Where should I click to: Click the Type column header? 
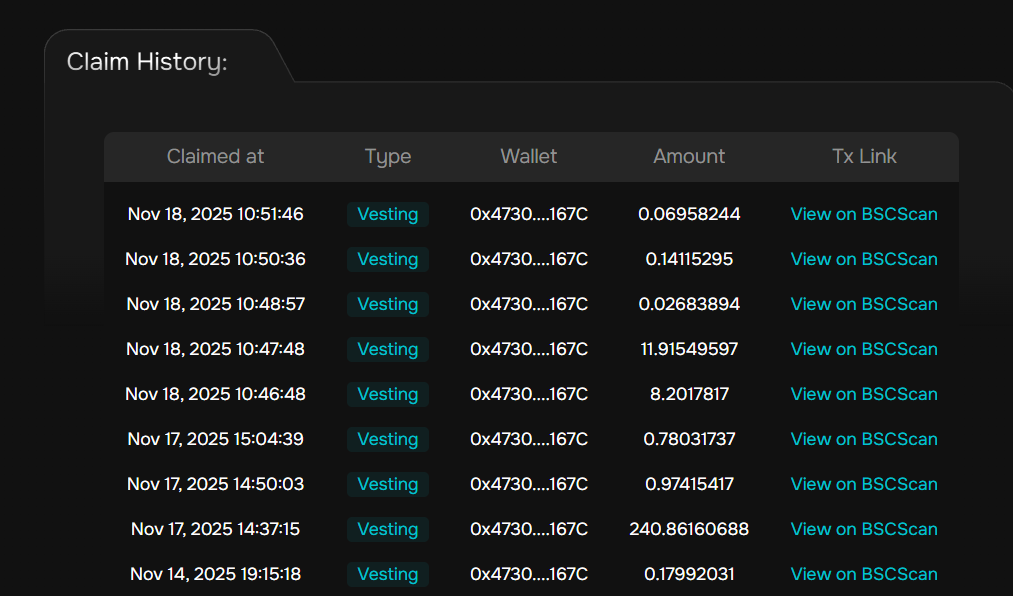coord(388,156)
